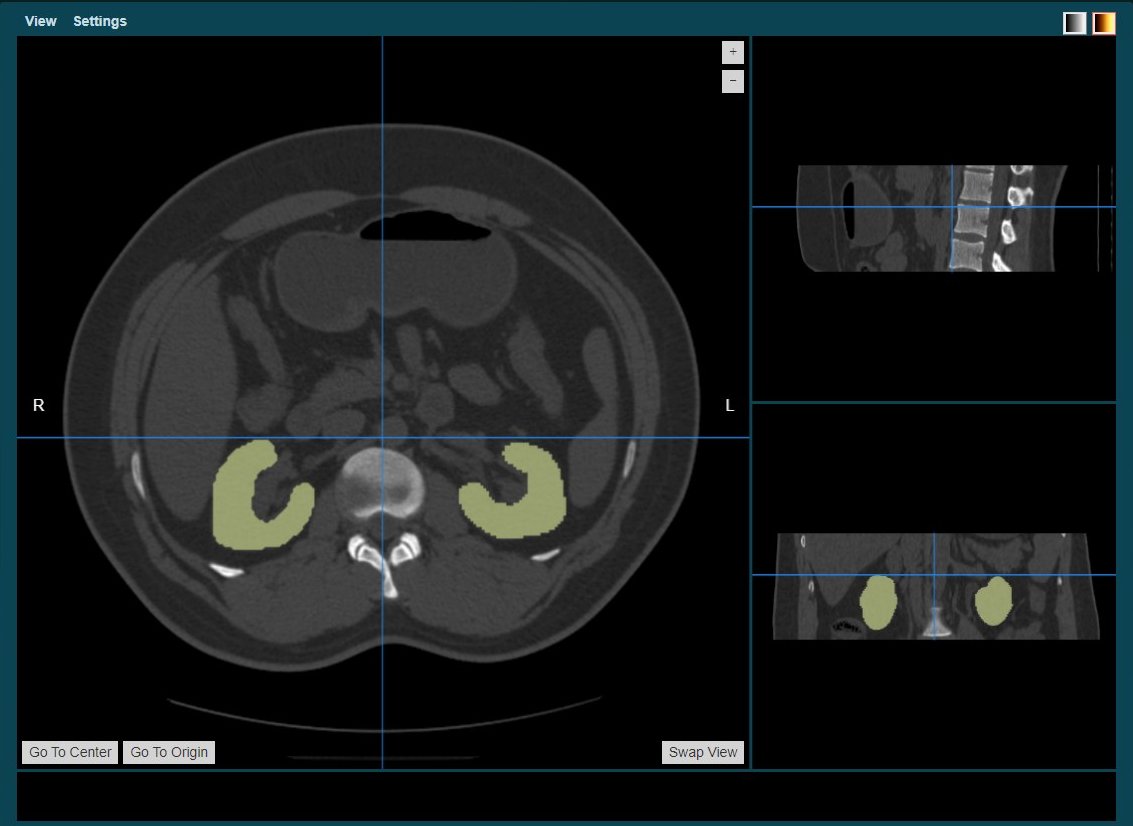1133x826 pixels.
Task: Open the Settings menu
Action: coord(100,21)
